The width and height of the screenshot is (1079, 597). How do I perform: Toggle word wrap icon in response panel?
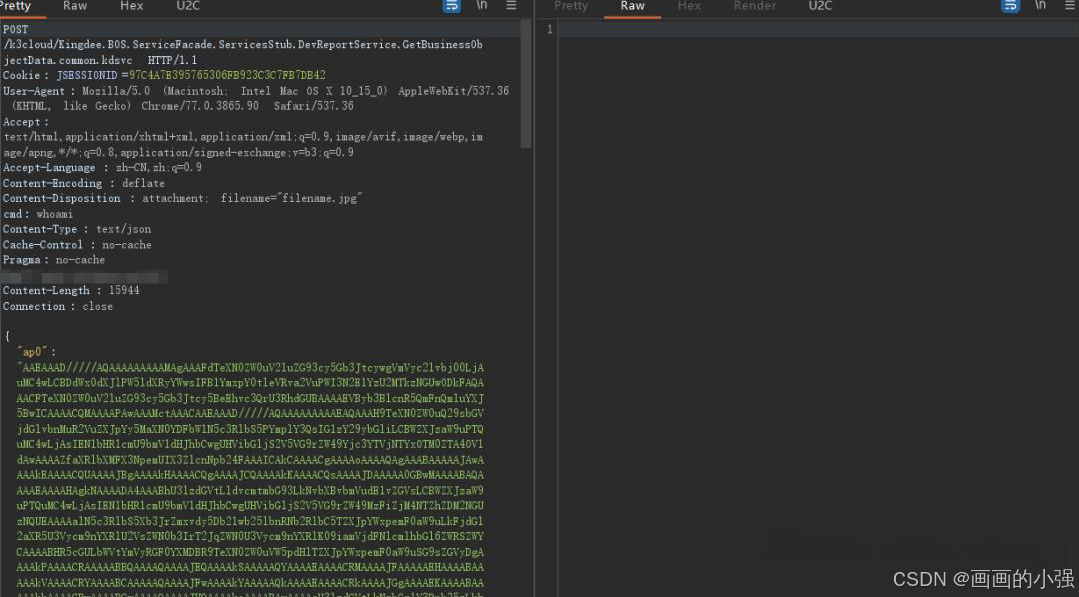pos(1010,6)
